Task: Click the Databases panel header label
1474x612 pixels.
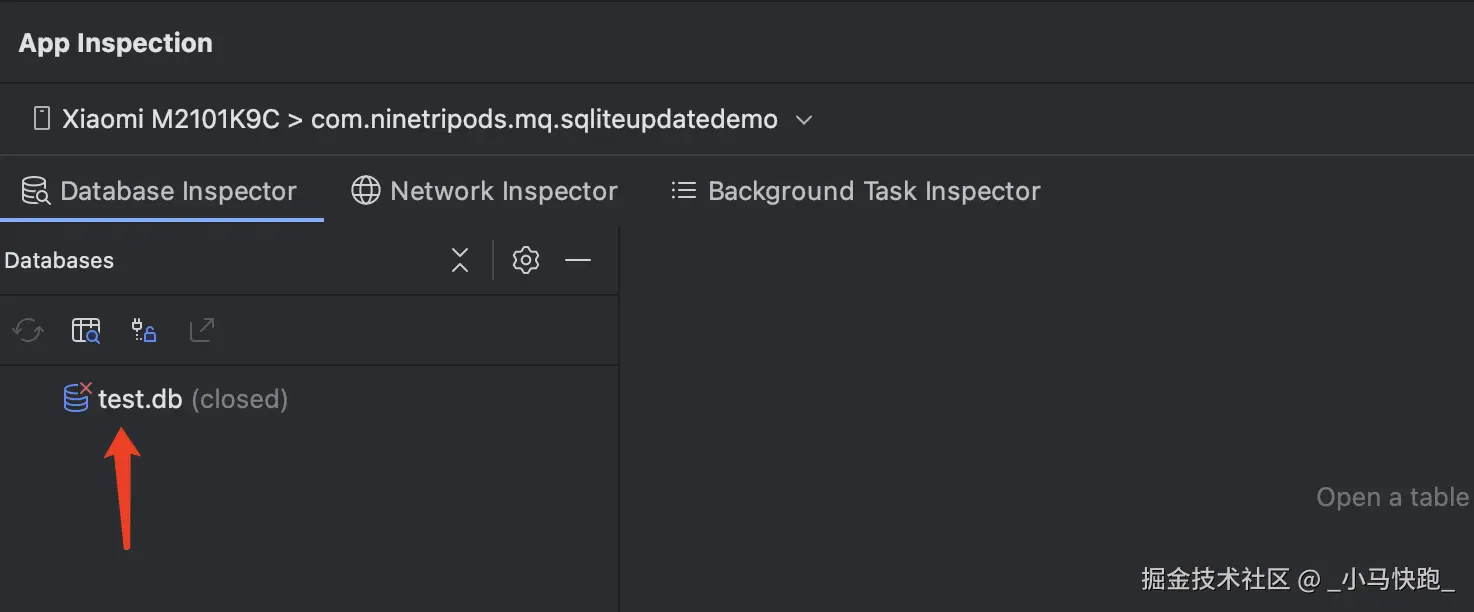Action: (x=59, y=261)
